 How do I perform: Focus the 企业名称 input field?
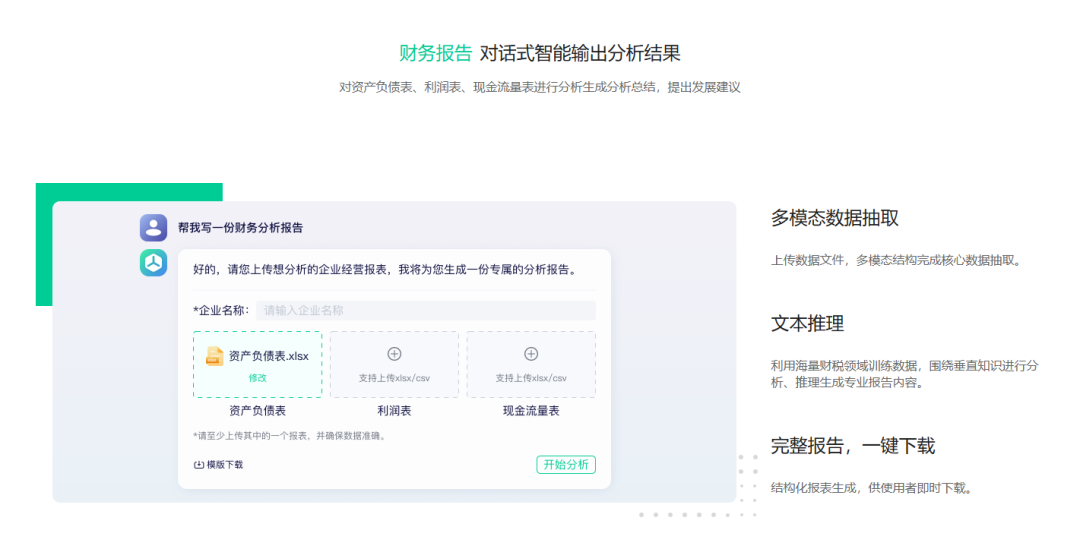coord(425,311)
